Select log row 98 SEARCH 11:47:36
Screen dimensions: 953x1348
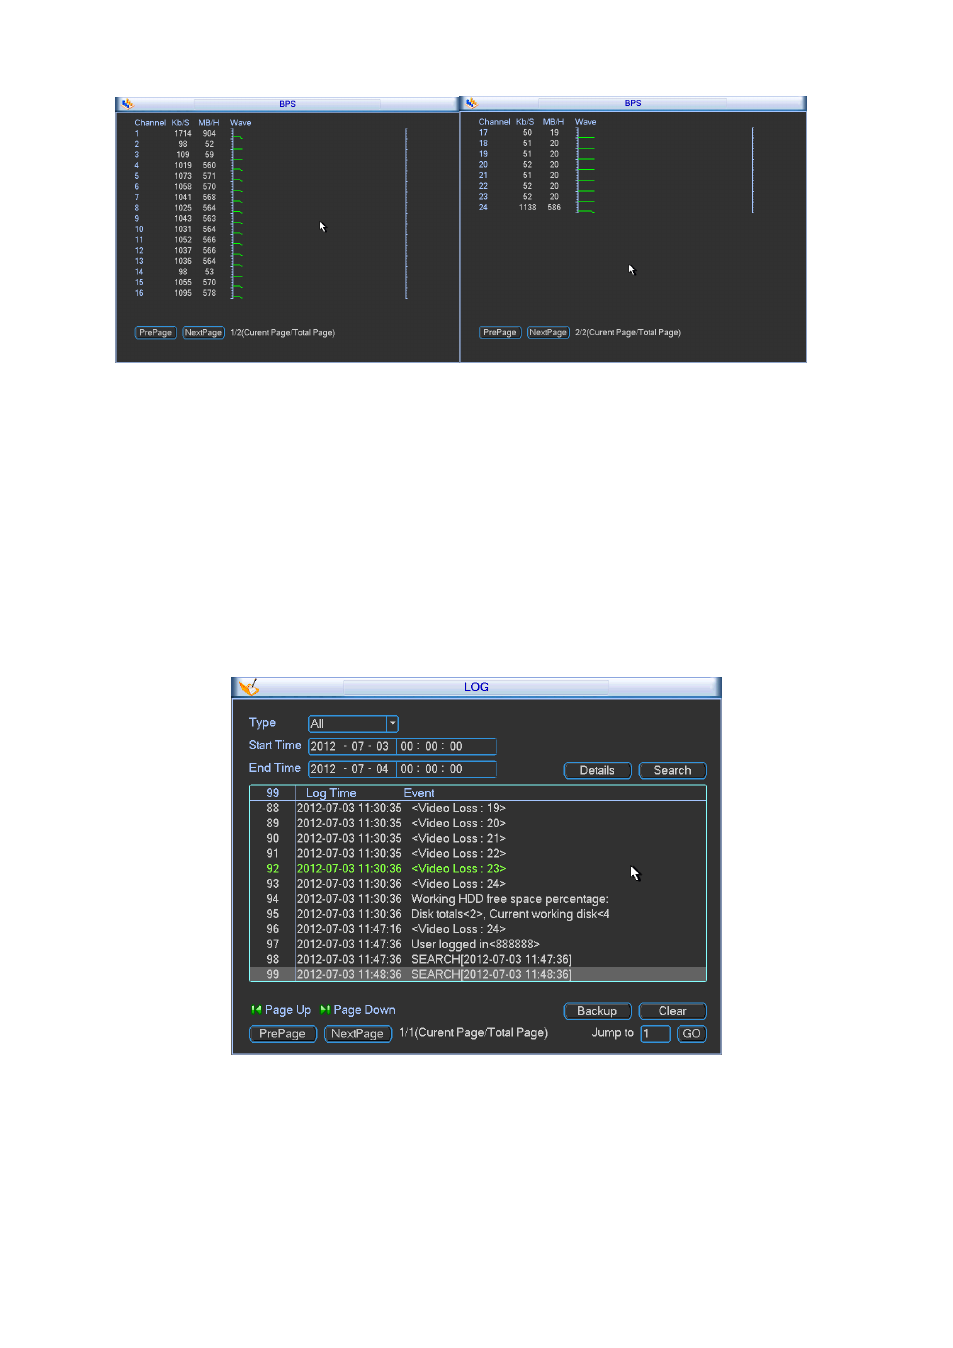(478, 959)
